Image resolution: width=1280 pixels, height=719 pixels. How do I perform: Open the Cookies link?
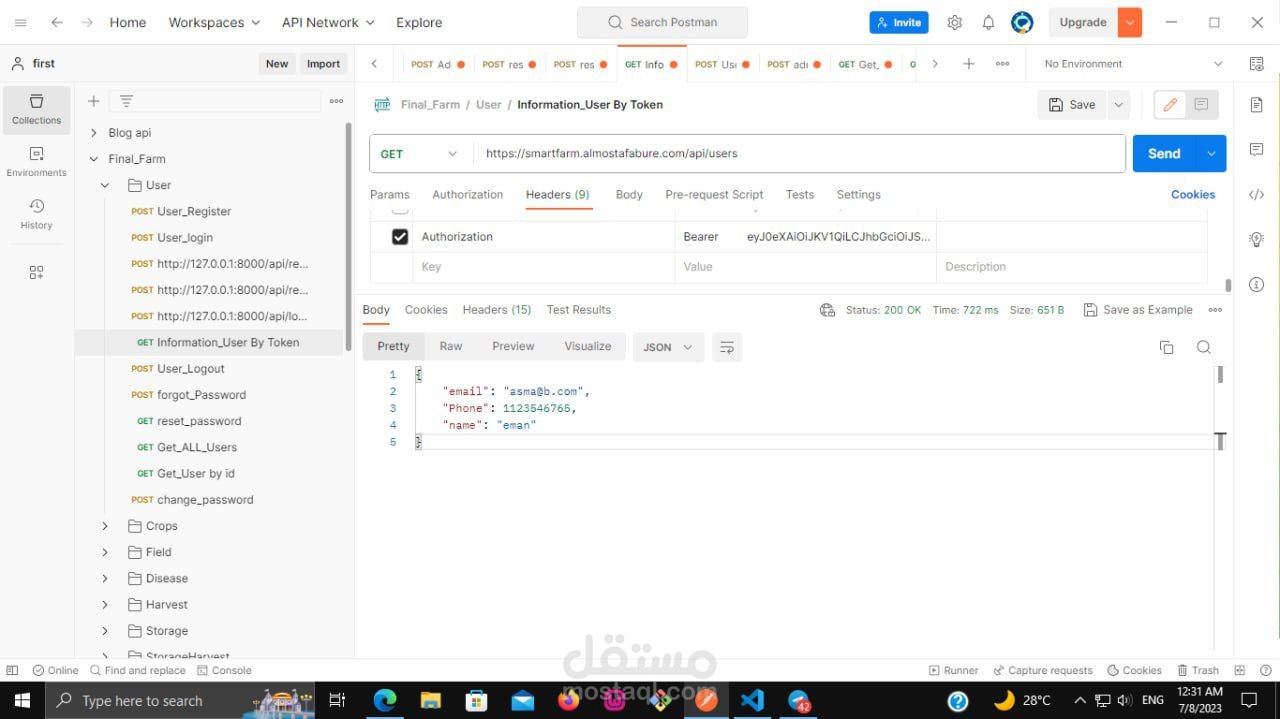(x=1193, y=195)
